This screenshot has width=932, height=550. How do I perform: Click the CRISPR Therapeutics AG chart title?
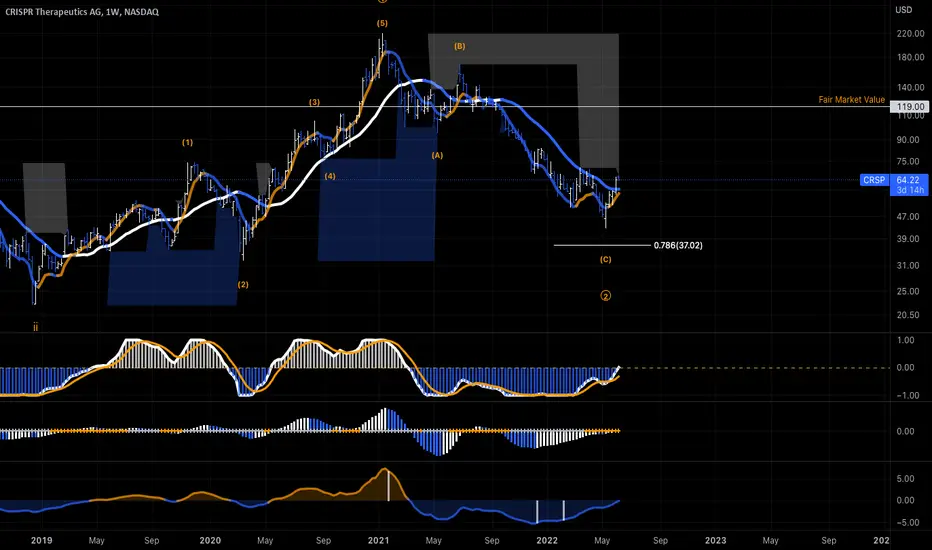(x=82, y=12)
